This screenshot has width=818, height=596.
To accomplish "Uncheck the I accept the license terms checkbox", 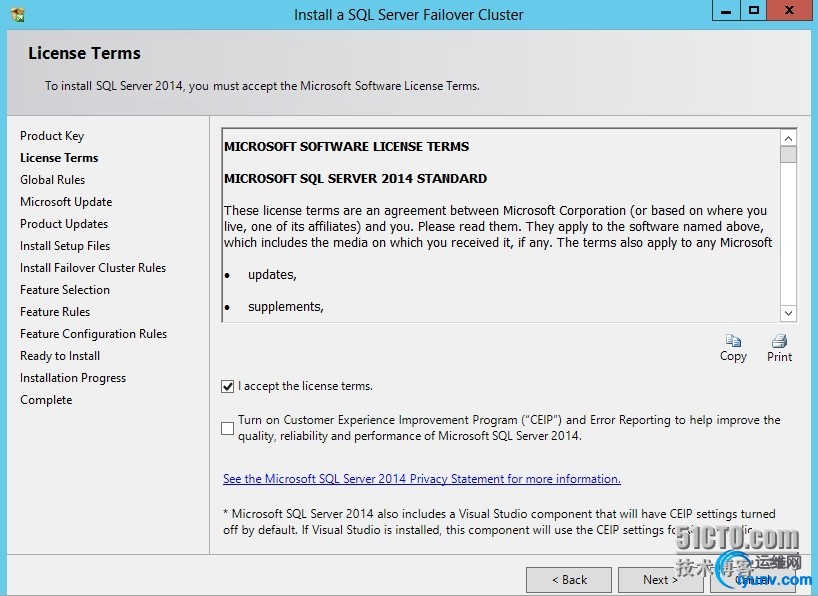I will point(227,386).
